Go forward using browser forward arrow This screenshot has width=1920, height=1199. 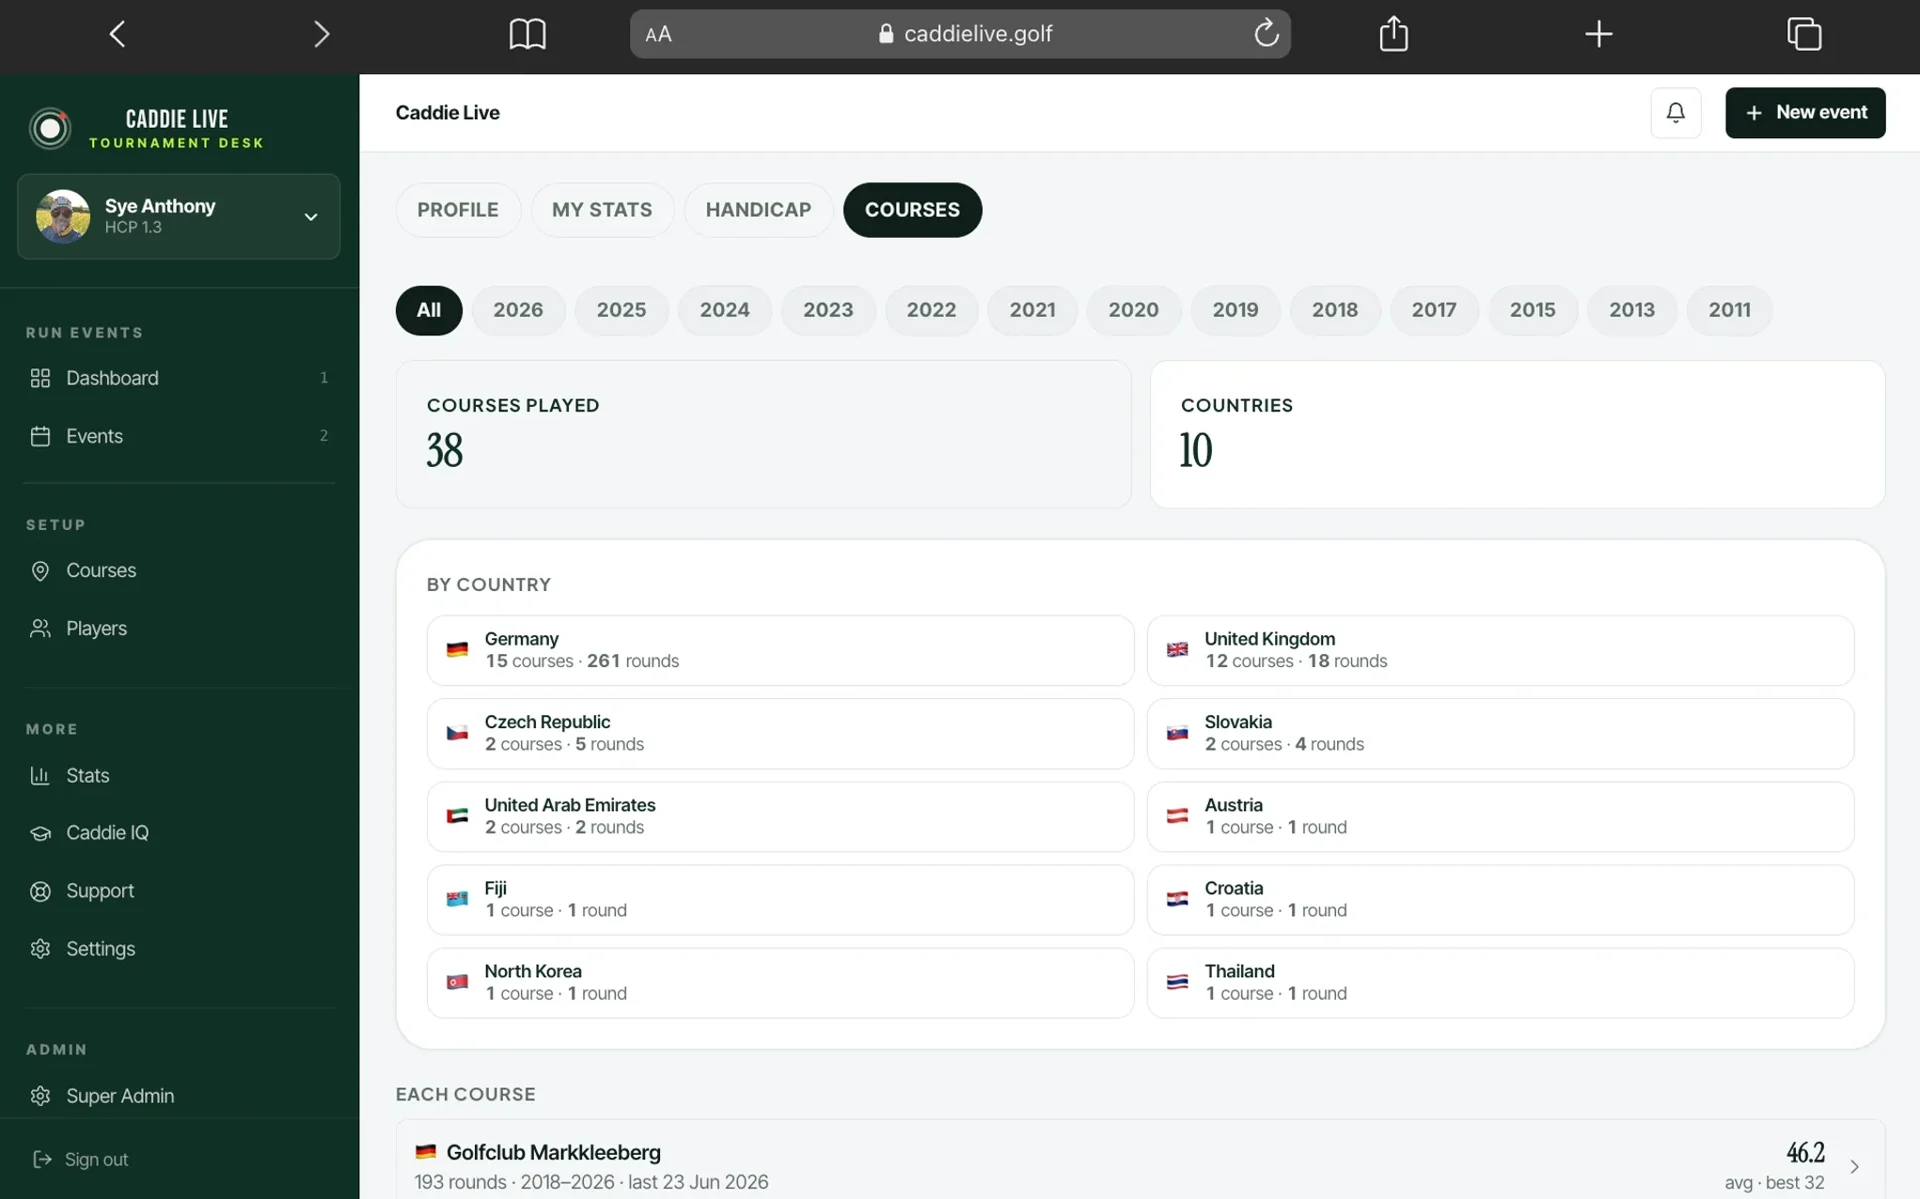click(321, 34)
